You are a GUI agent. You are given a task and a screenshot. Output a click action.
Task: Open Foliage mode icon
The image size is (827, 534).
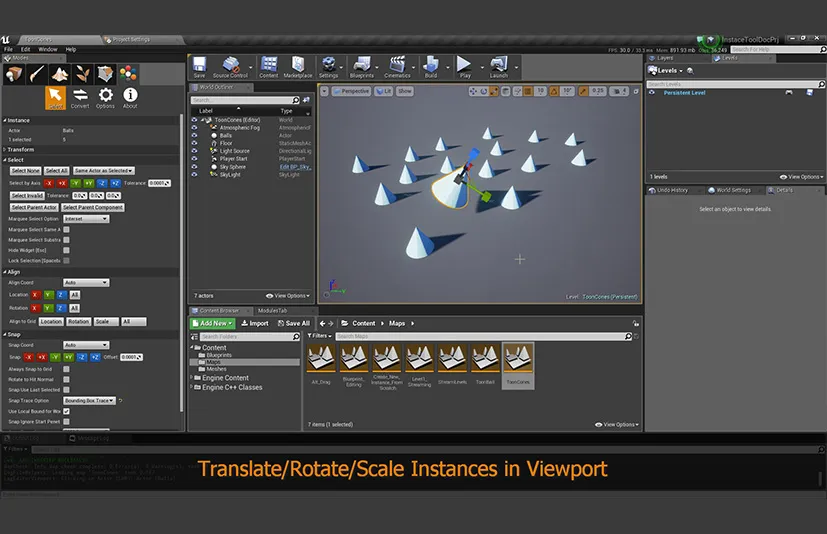click(82, 74)
